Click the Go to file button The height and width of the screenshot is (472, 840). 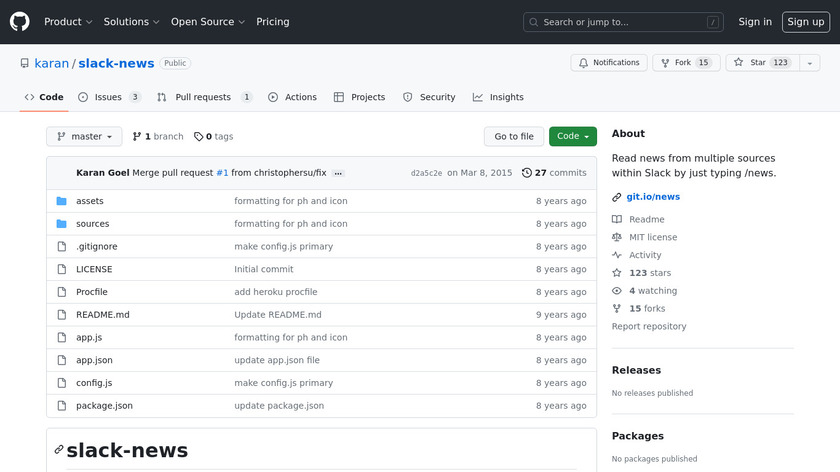[514, 137]
